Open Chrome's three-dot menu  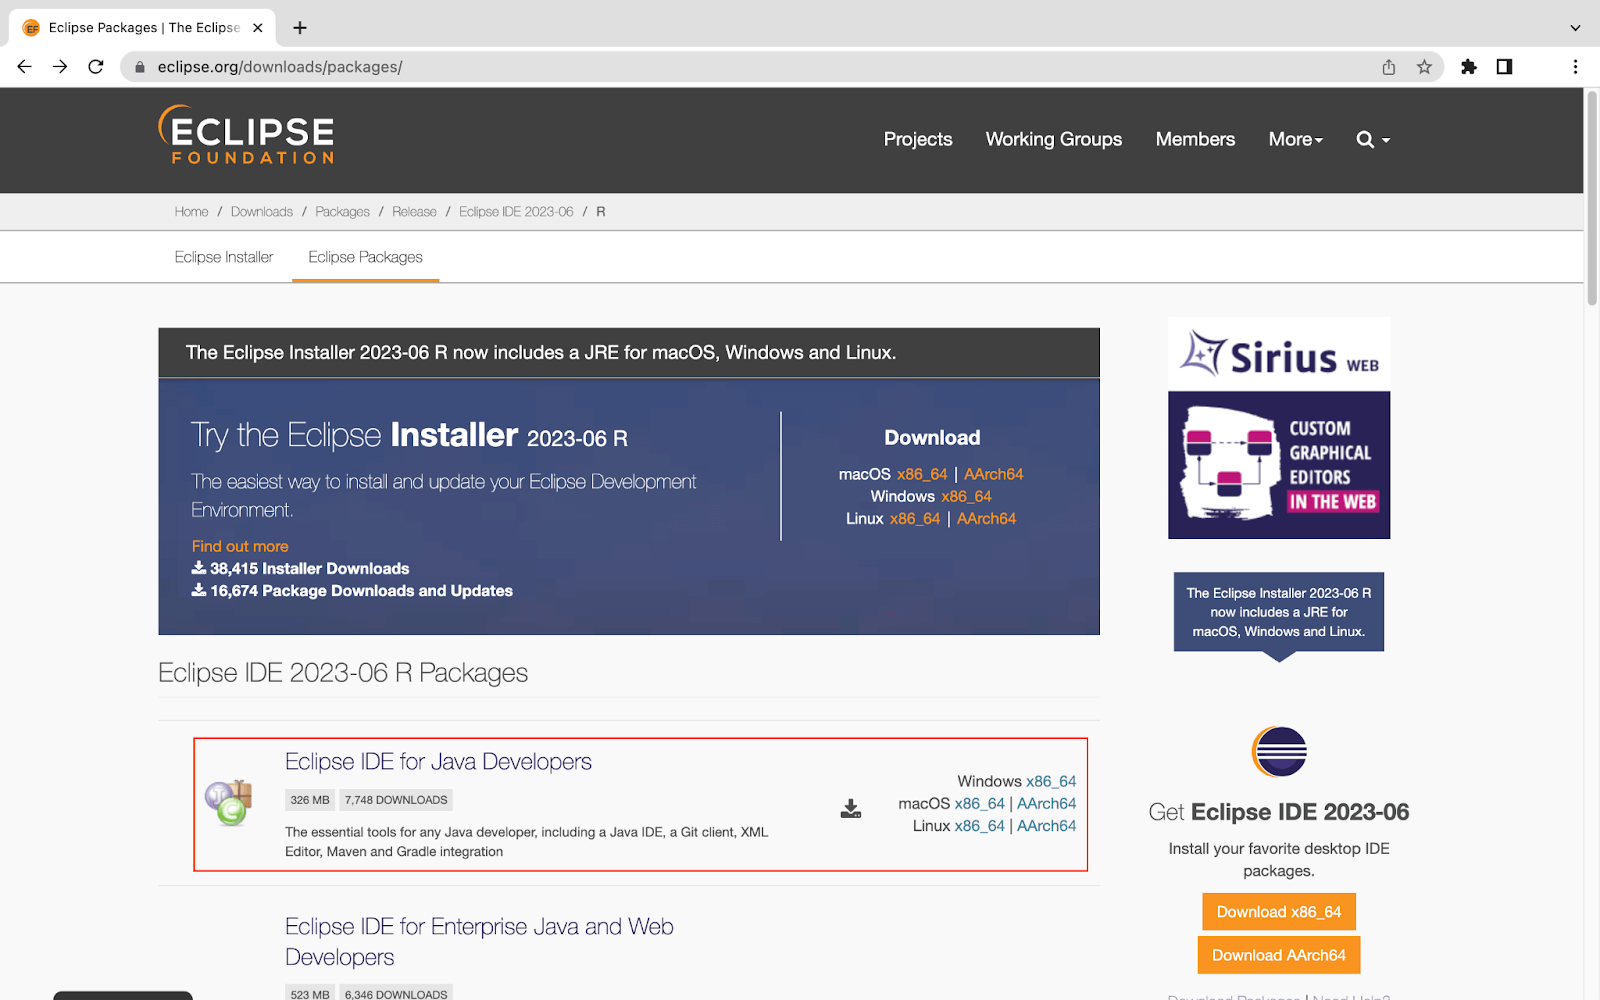pyautogui.click(x=1575, y=67)
